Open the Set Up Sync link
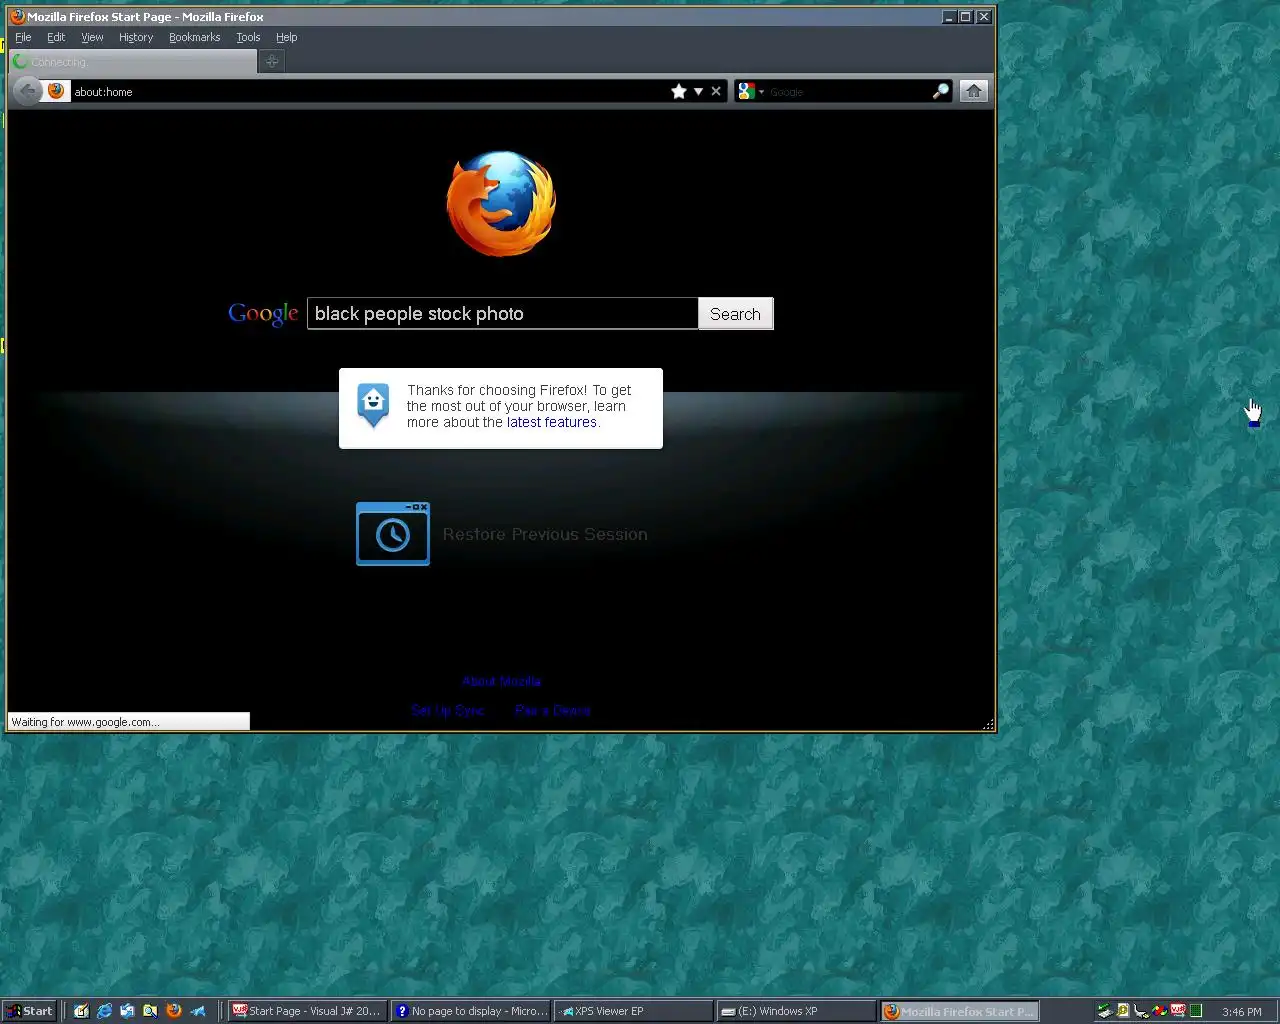Image resolution: width=1280 pixels, height=1024 pixels. 448,710
